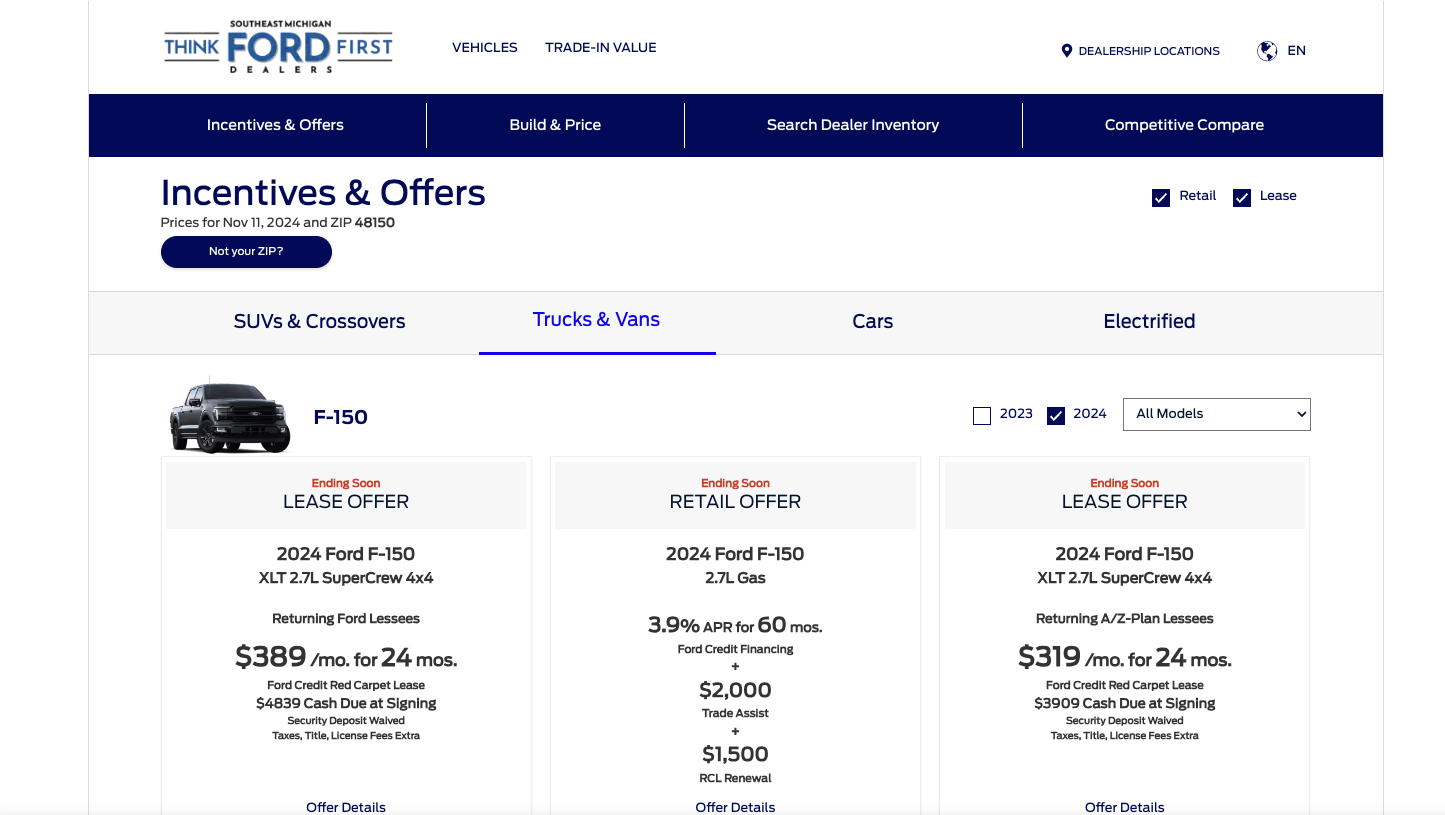Switch to Electrified tab
The image size is (1445, 815).
click(x=1149, y=322)
